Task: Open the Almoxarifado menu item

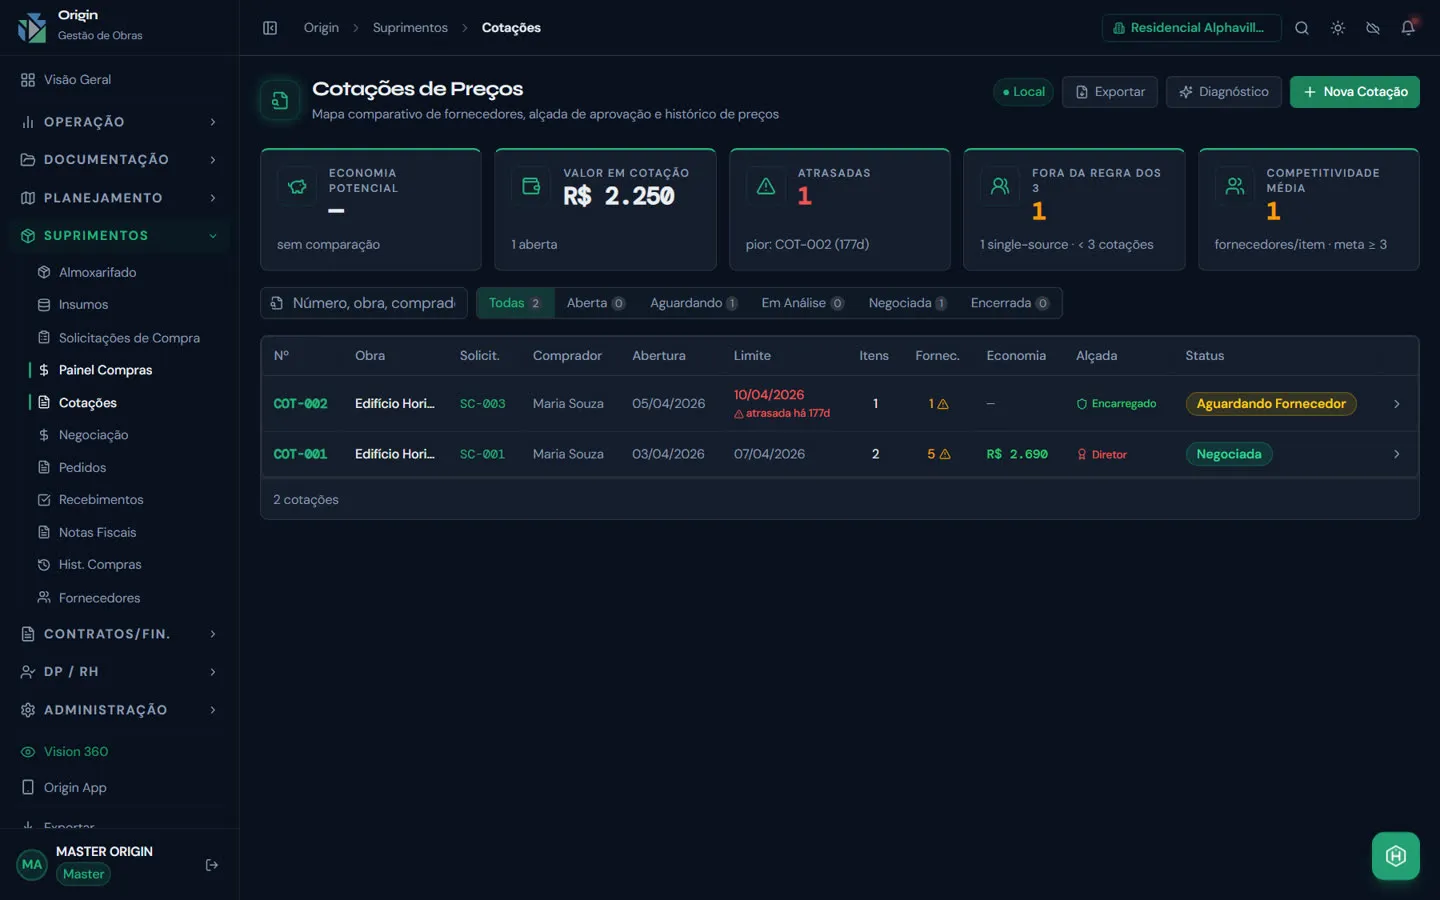Action: coord(97,272)
